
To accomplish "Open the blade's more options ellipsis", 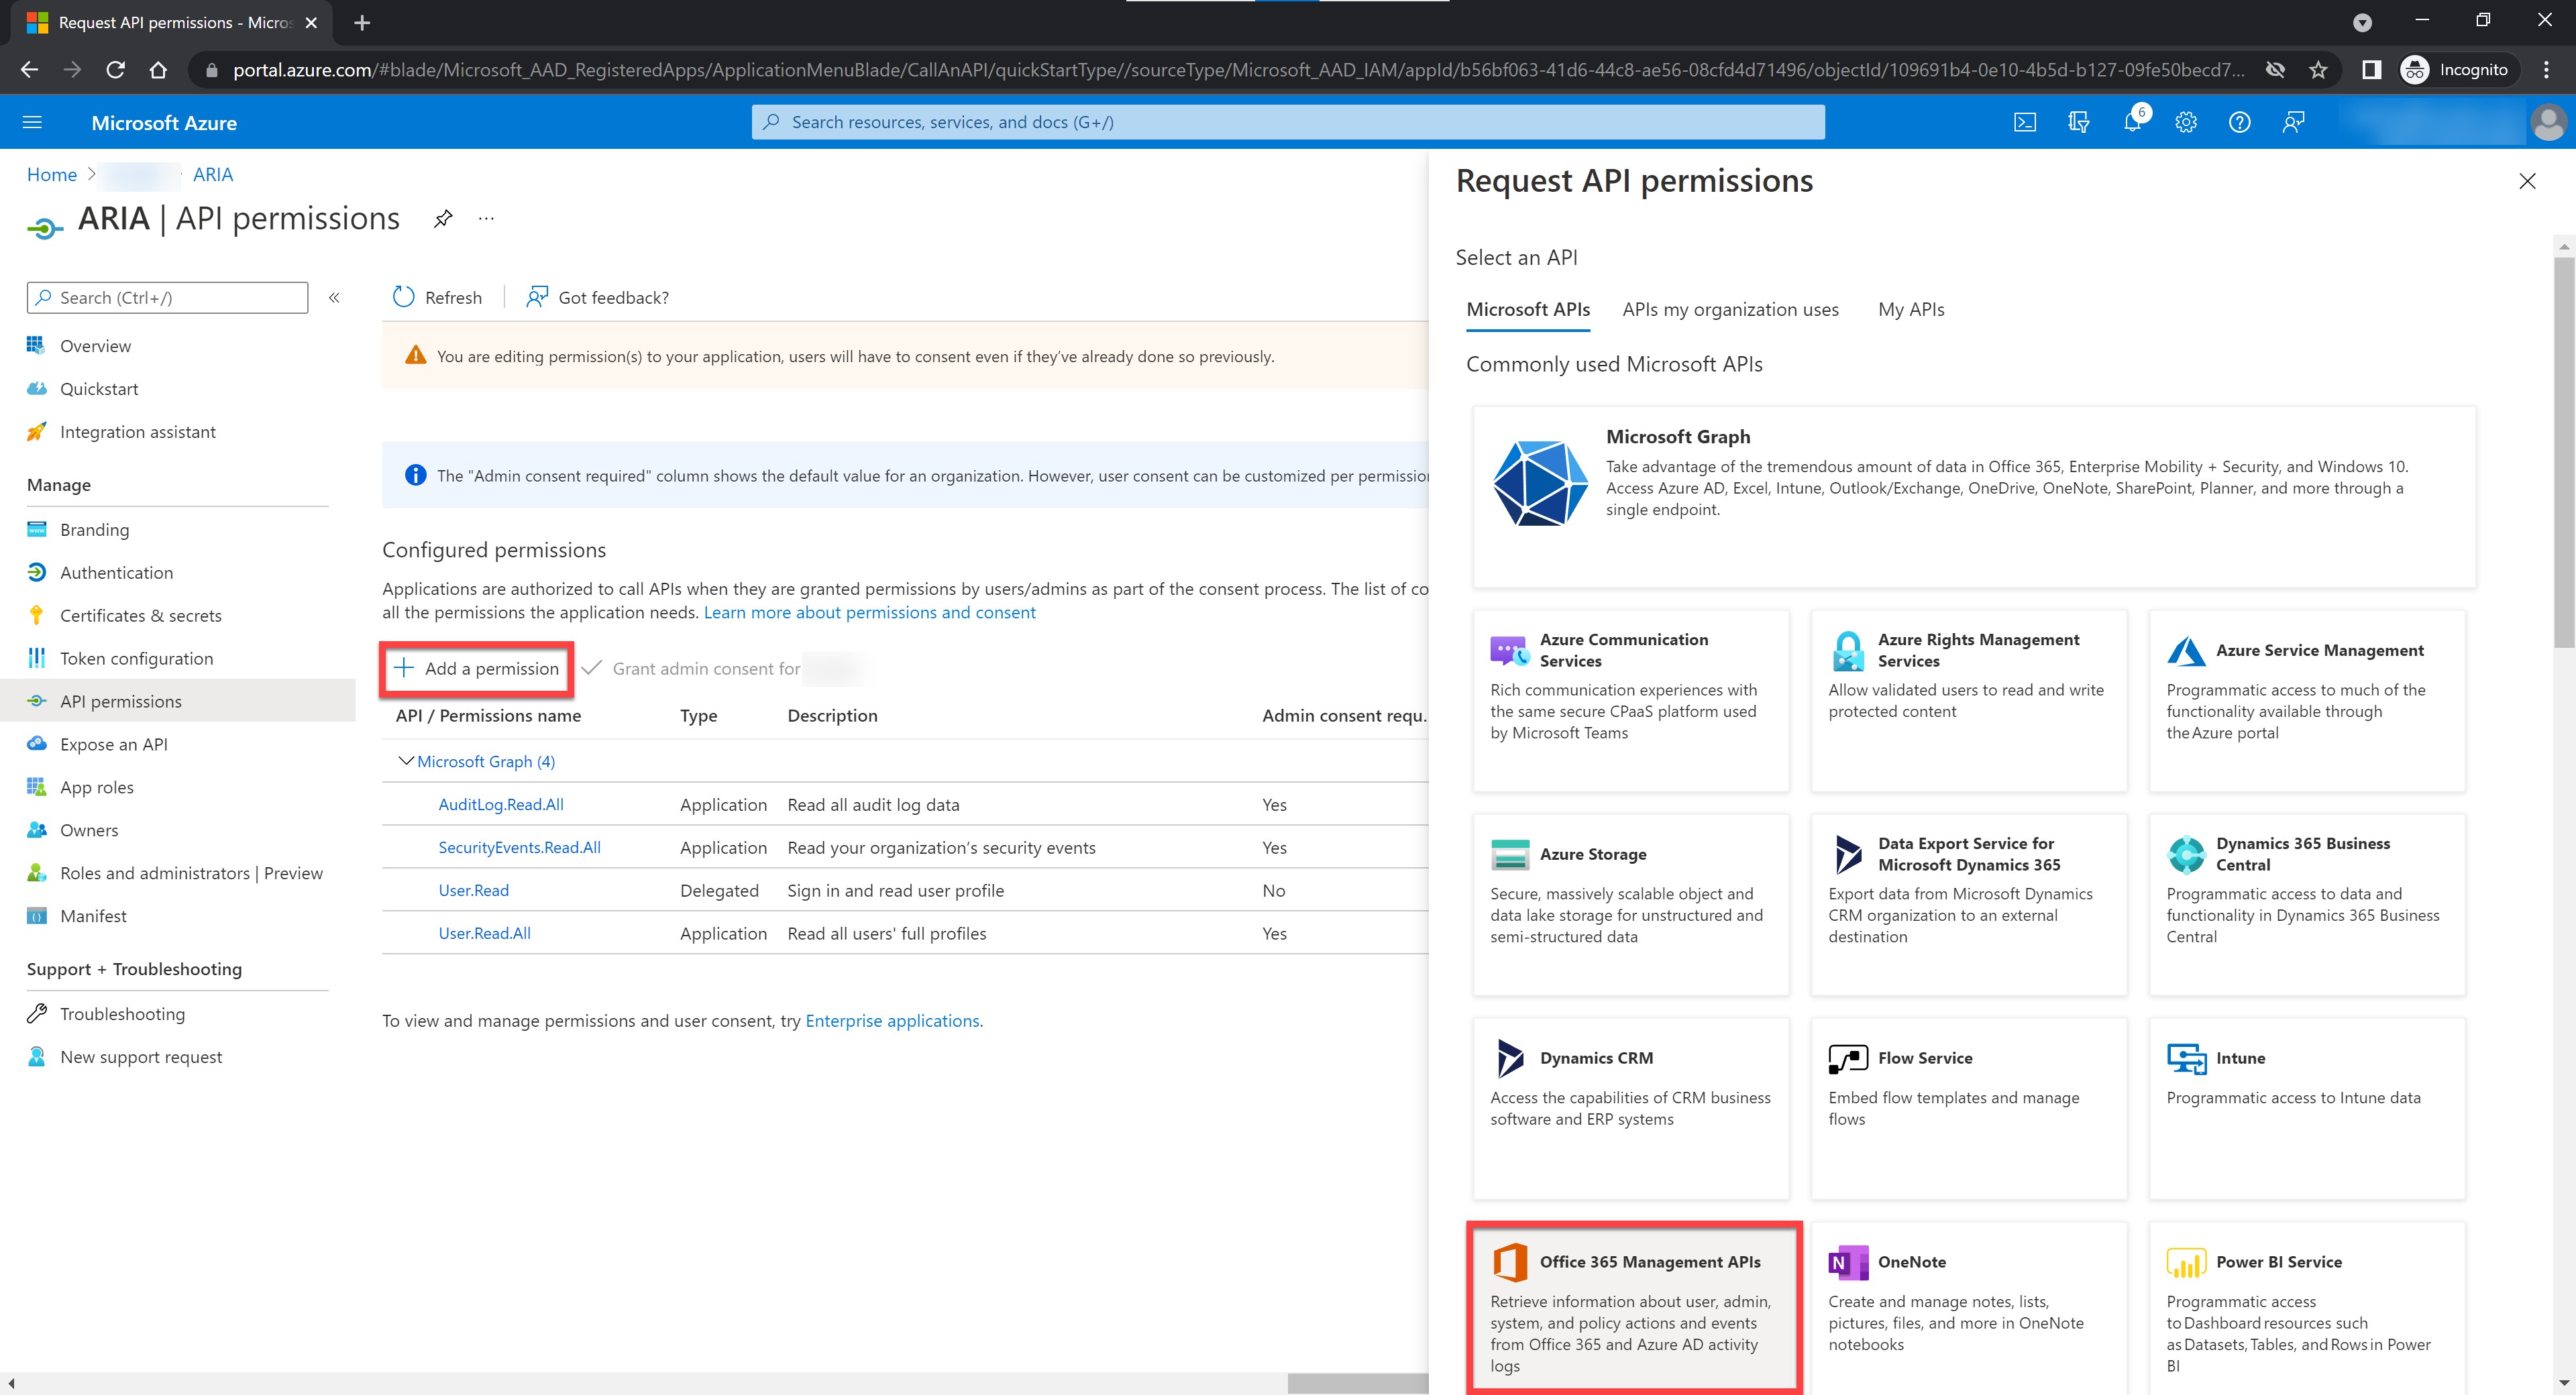I will click(x=486, y=219).
